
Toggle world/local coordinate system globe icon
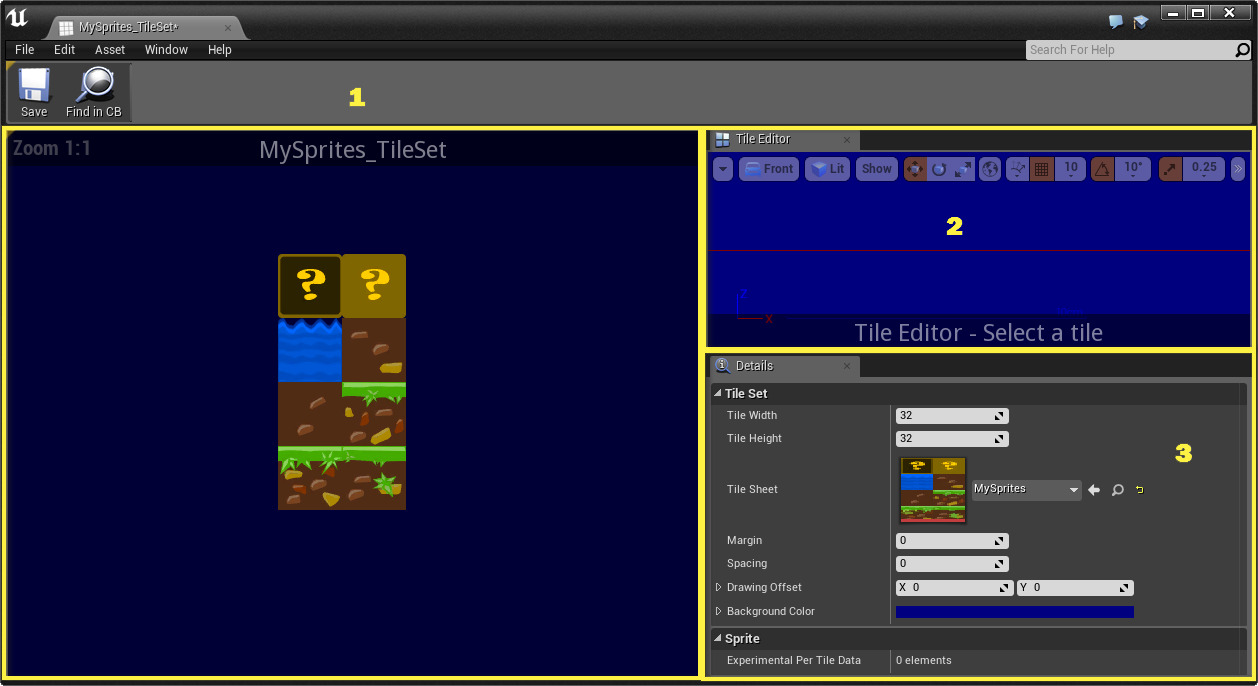[990, 169]
